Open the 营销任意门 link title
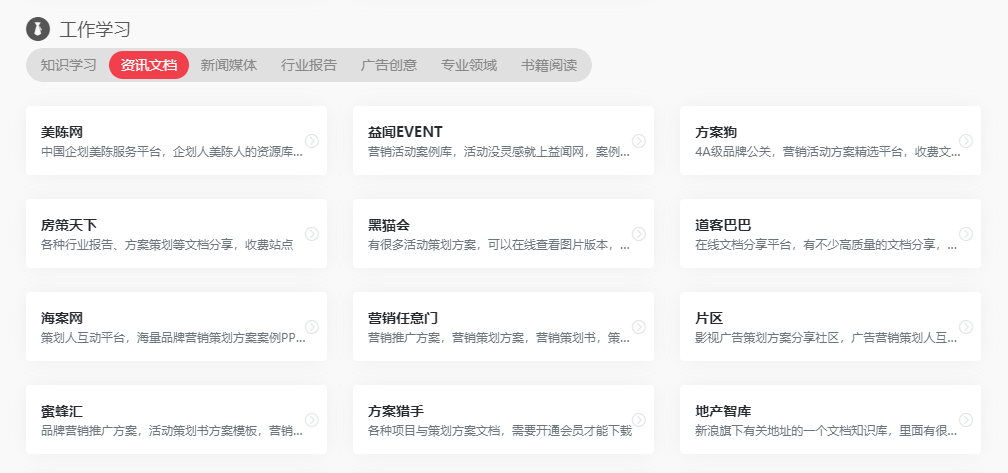Image resolution: width=1008 pixels, height=473 pixels. pos(403,319)
